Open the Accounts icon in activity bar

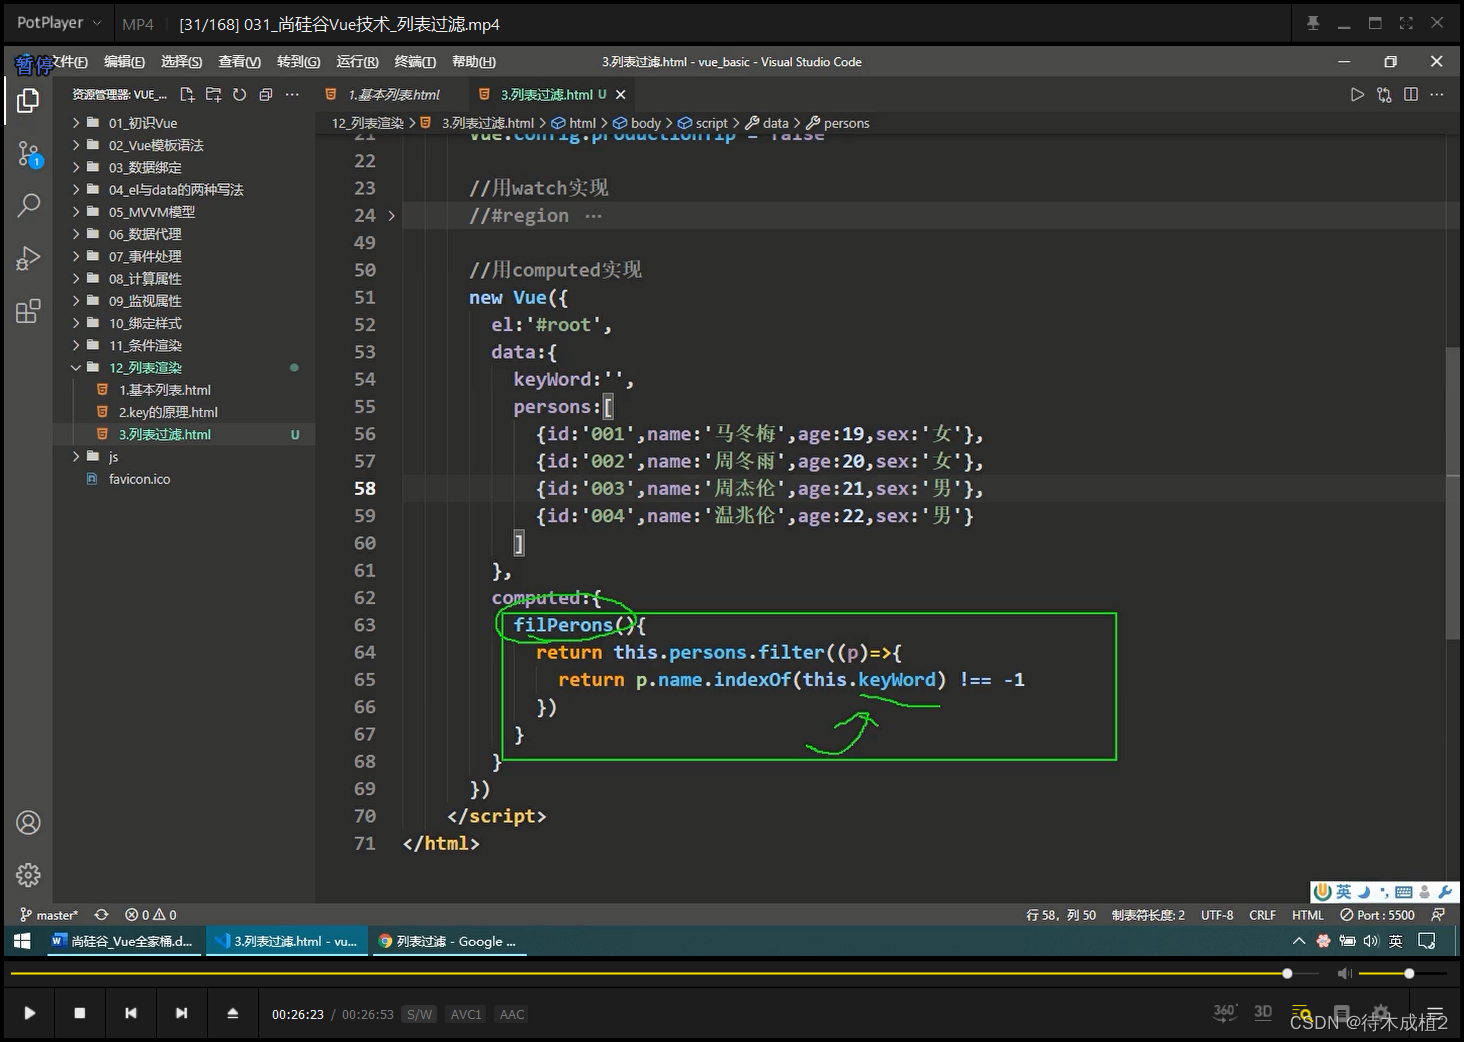pyautogui.click(x=28, y=823)
